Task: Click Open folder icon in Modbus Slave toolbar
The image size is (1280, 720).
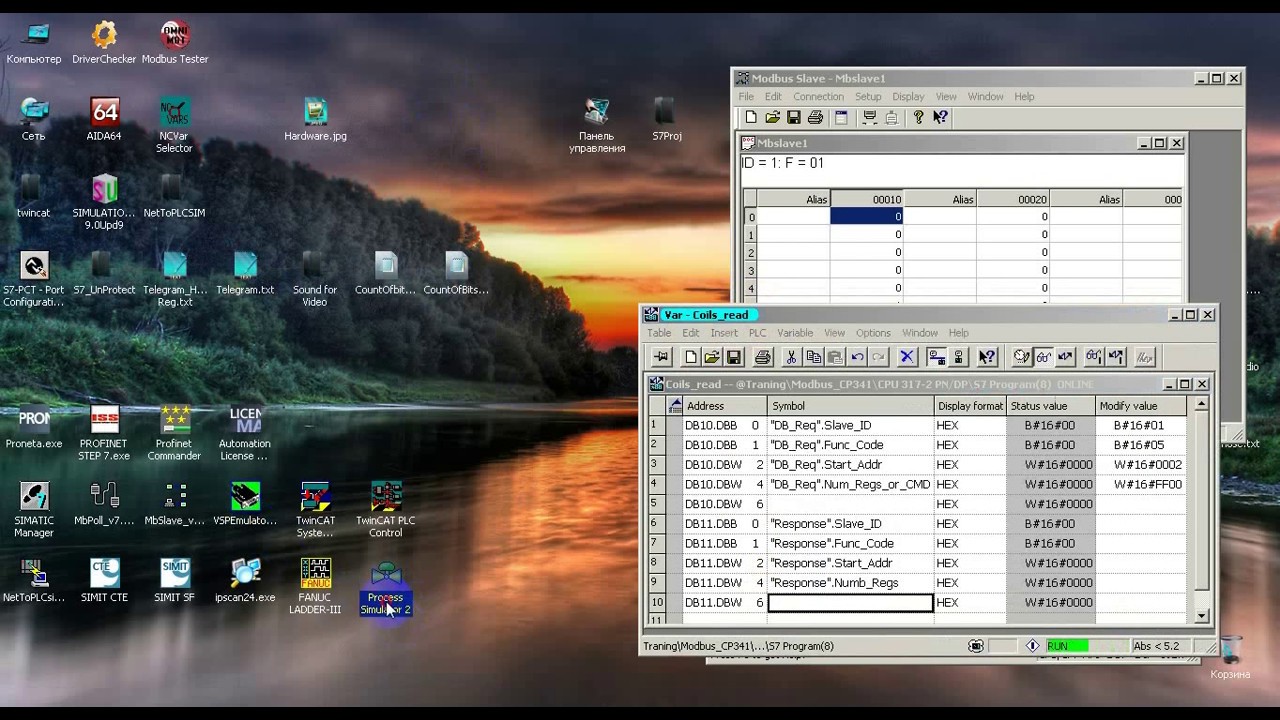Action: coord(773,117)
